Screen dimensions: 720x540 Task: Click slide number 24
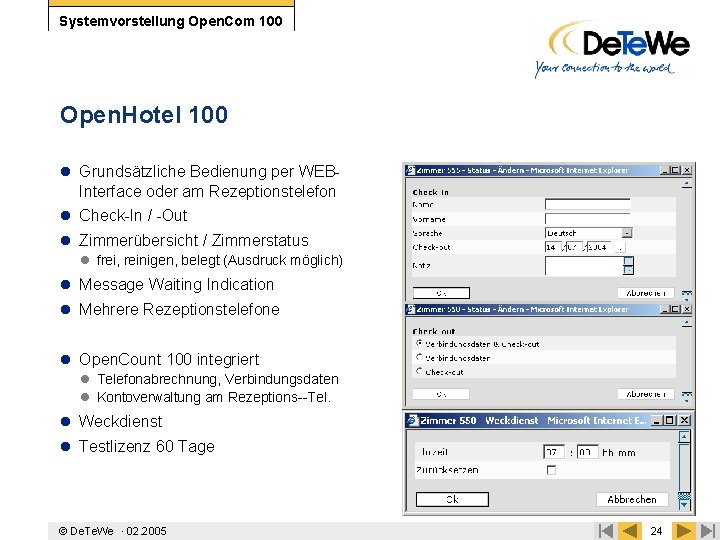pyautogui.click(x=656, y=531)
